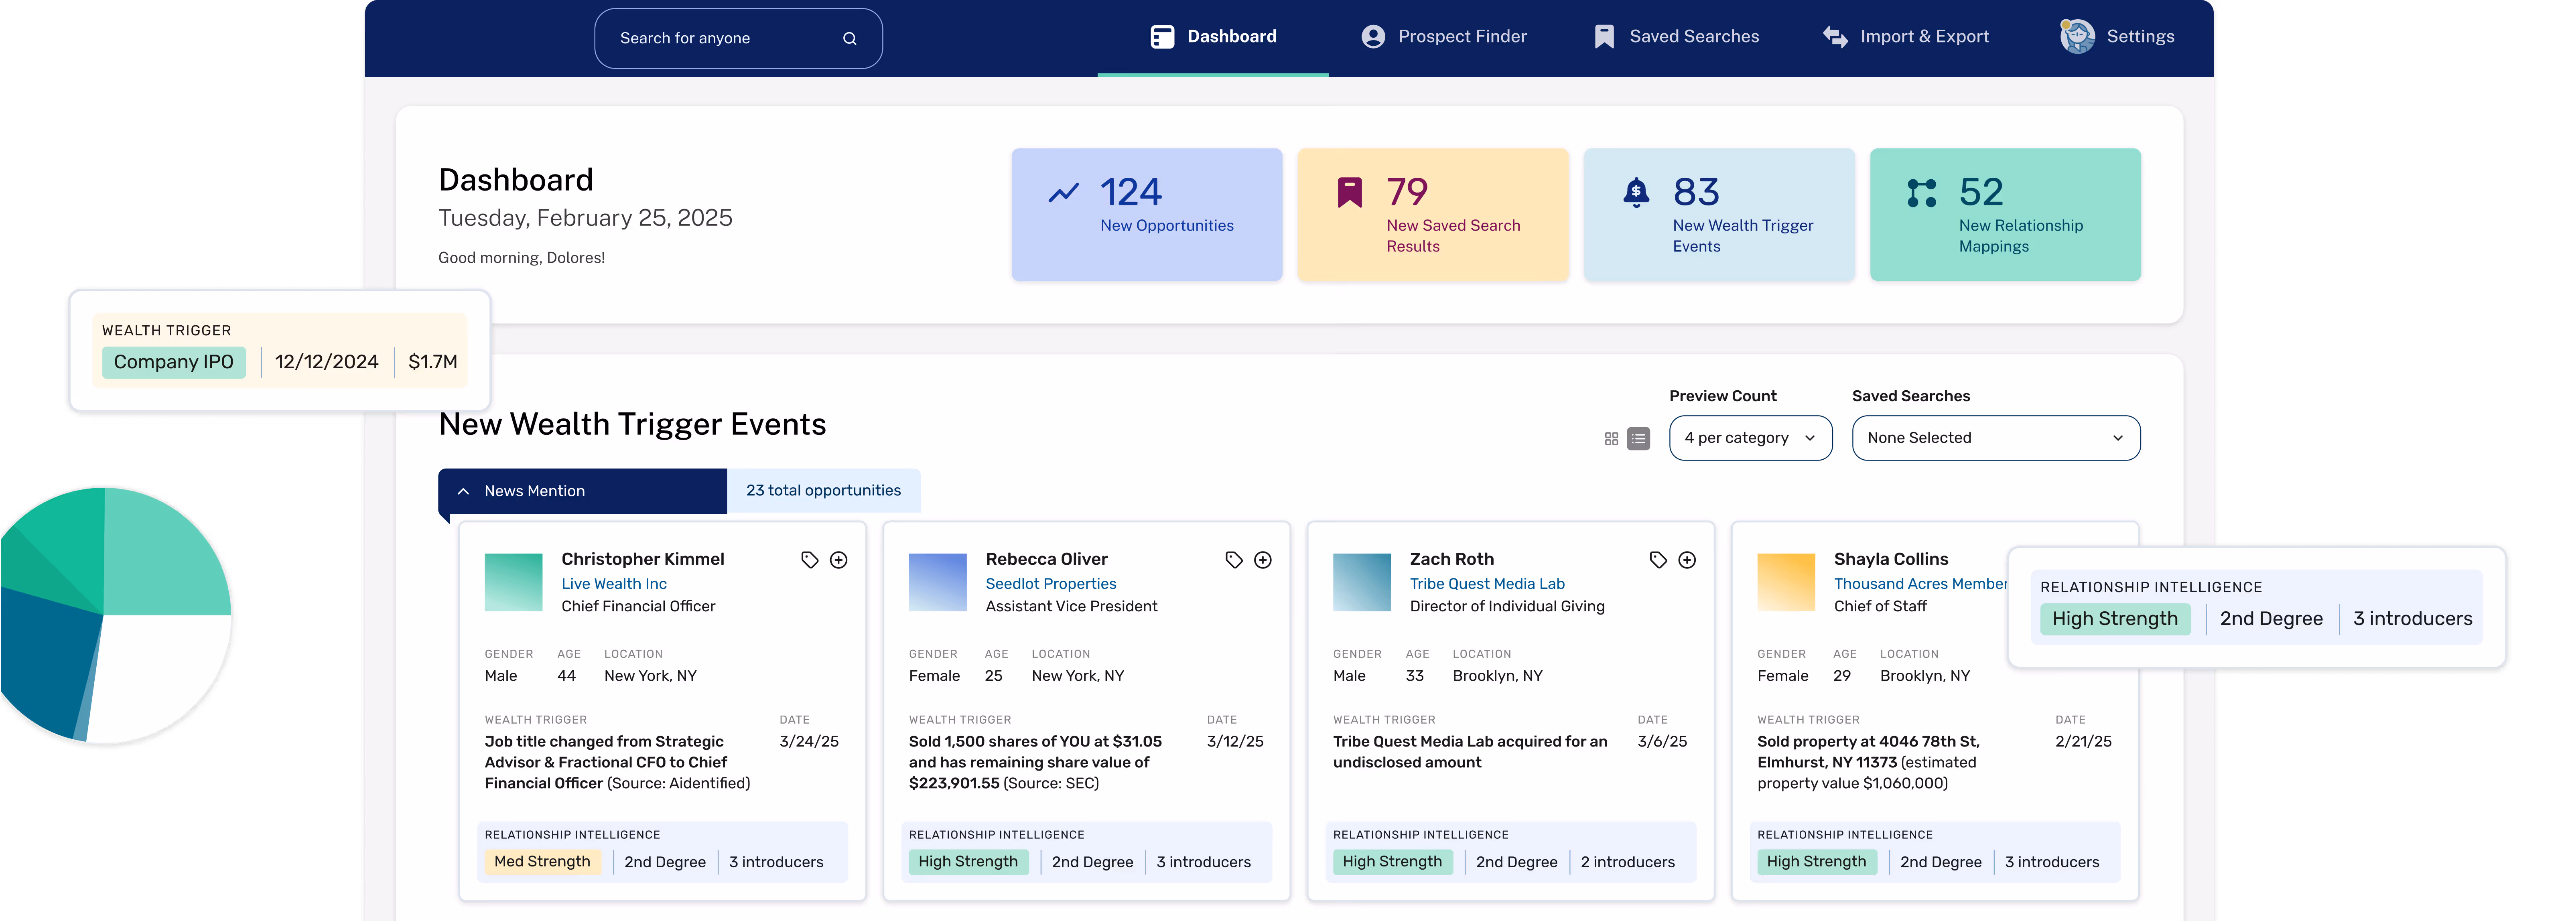Image resolution: width=2576 pixels, height=921 pixels.
Task: Switch to list view layout
Action: pos(1638,439)
